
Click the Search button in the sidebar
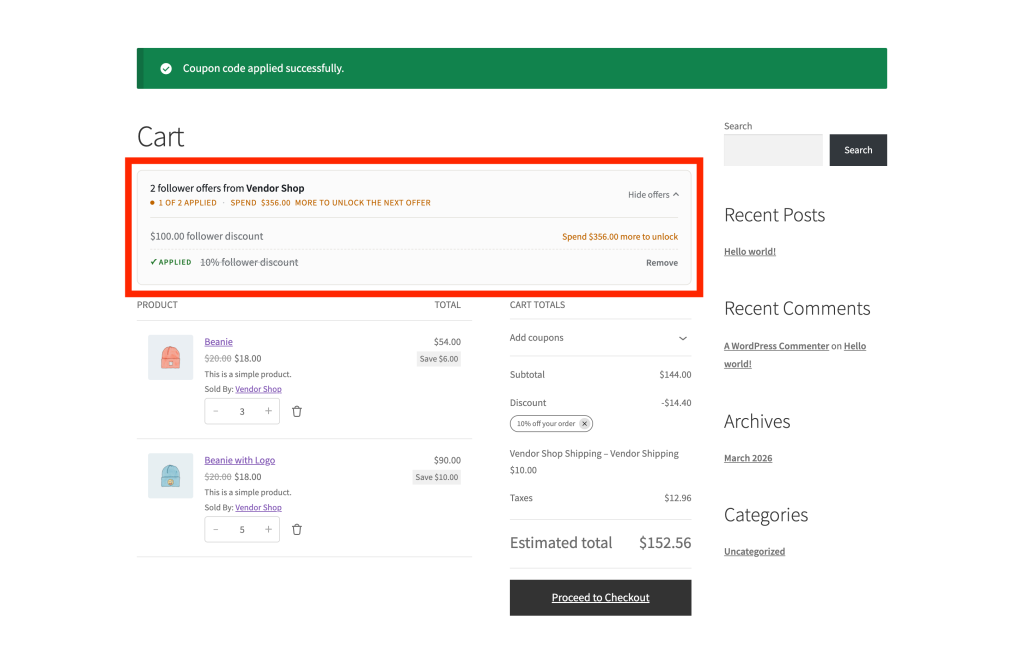click(857, 150)
